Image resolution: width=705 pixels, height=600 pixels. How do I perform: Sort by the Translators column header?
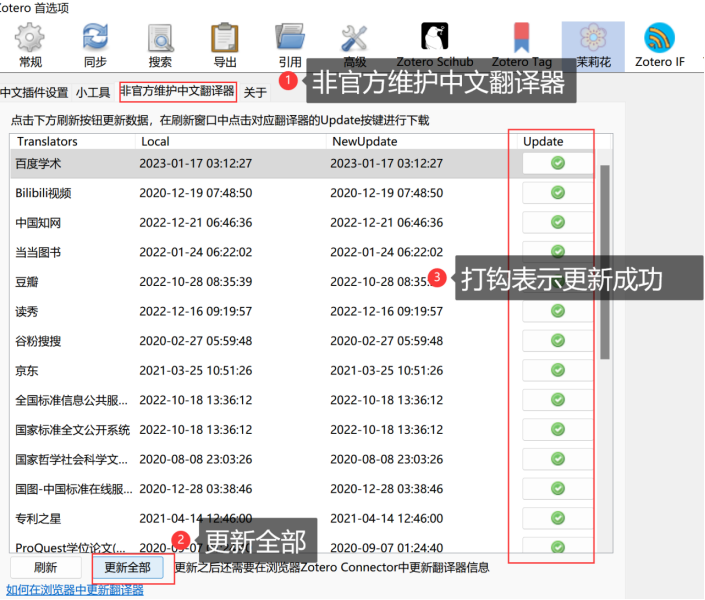72,141
